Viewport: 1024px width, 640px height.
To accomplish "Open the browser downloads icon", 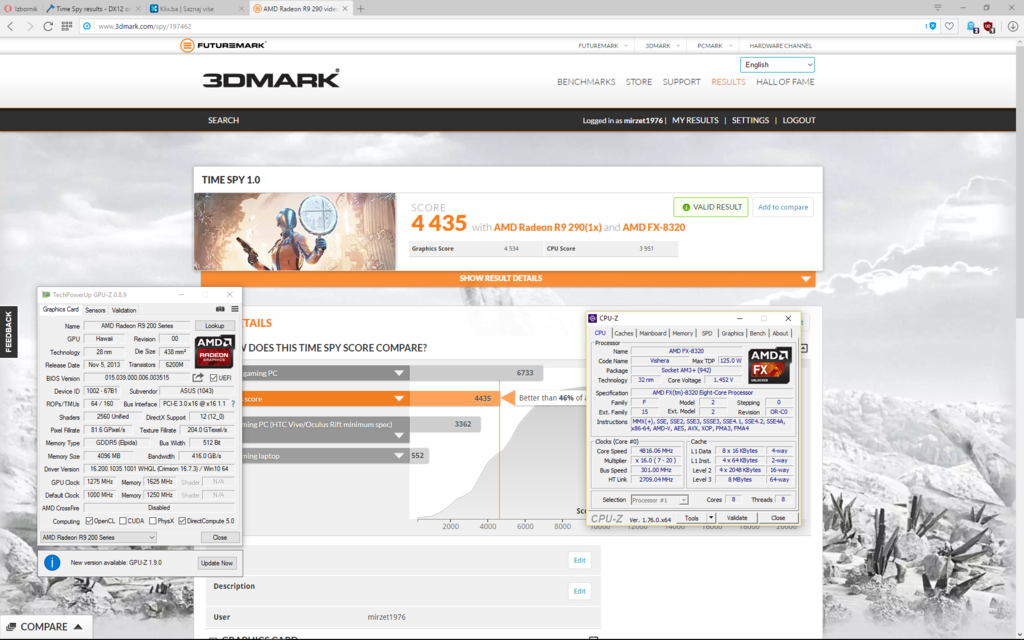I will (1013, 26).
